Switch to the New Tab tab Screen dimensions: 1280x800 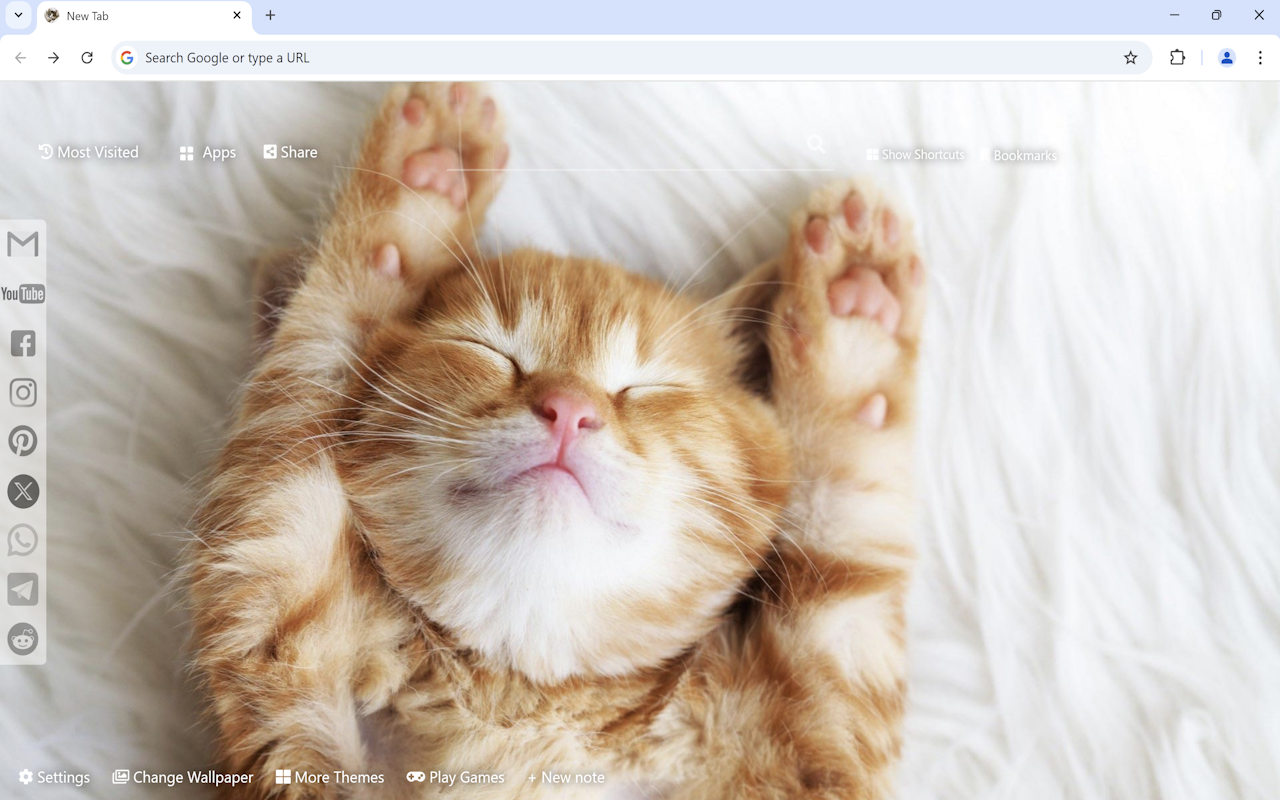130,16
